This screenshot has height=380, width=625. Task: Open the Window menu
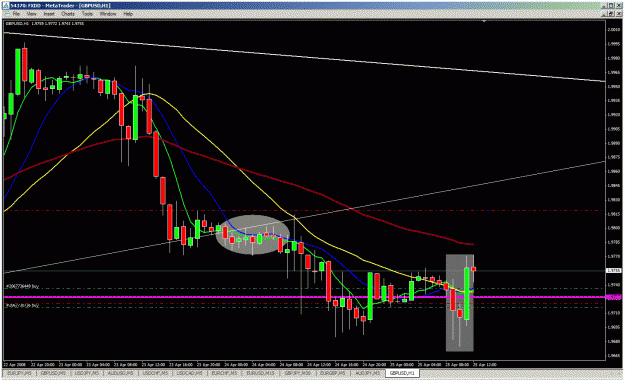coord(108,14)
